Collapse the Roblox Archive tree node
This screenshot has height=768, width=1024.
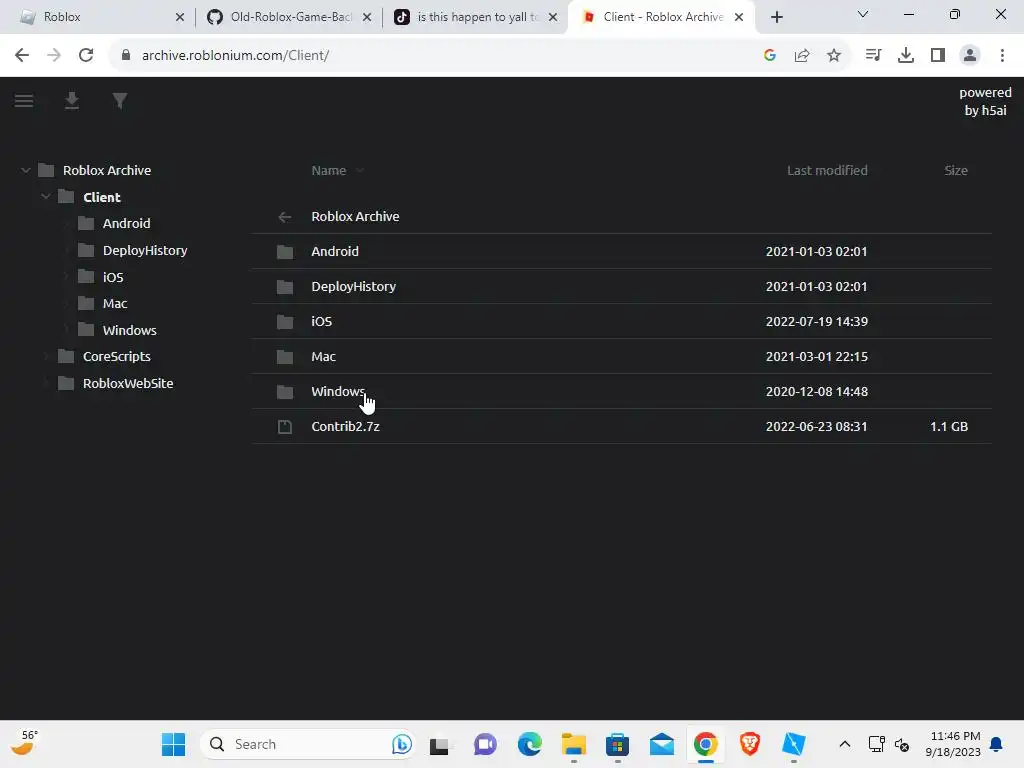[x=25, y=170]
